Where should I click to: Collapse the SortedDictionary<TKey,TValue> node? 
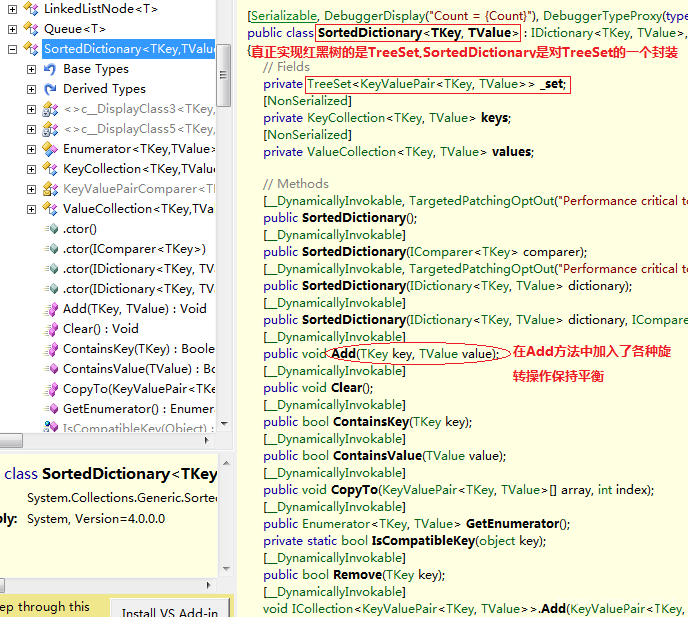[x=13, y=49]
